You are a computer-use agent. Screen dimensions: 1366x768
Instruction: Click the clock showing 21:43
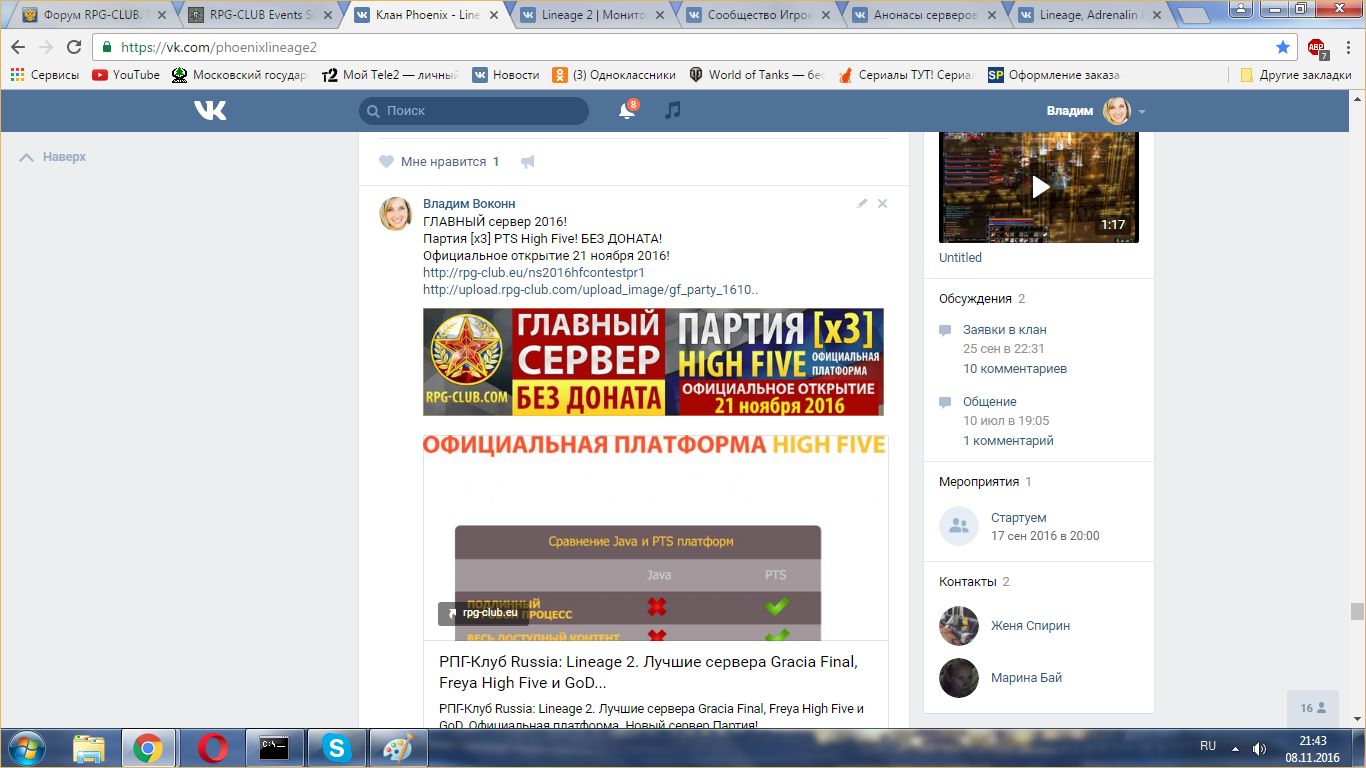(1312, 741)
